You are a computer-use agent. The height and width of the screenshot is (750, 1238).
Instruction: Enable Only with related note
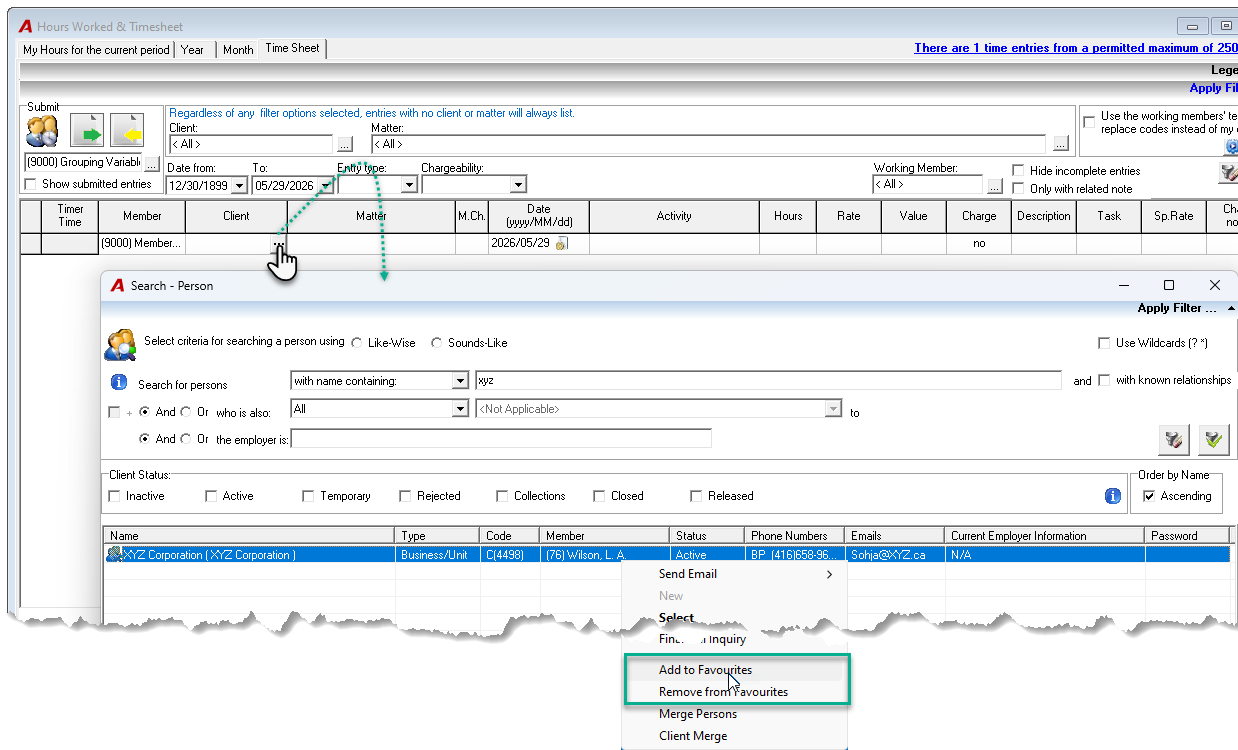[x=1019, y=189]
